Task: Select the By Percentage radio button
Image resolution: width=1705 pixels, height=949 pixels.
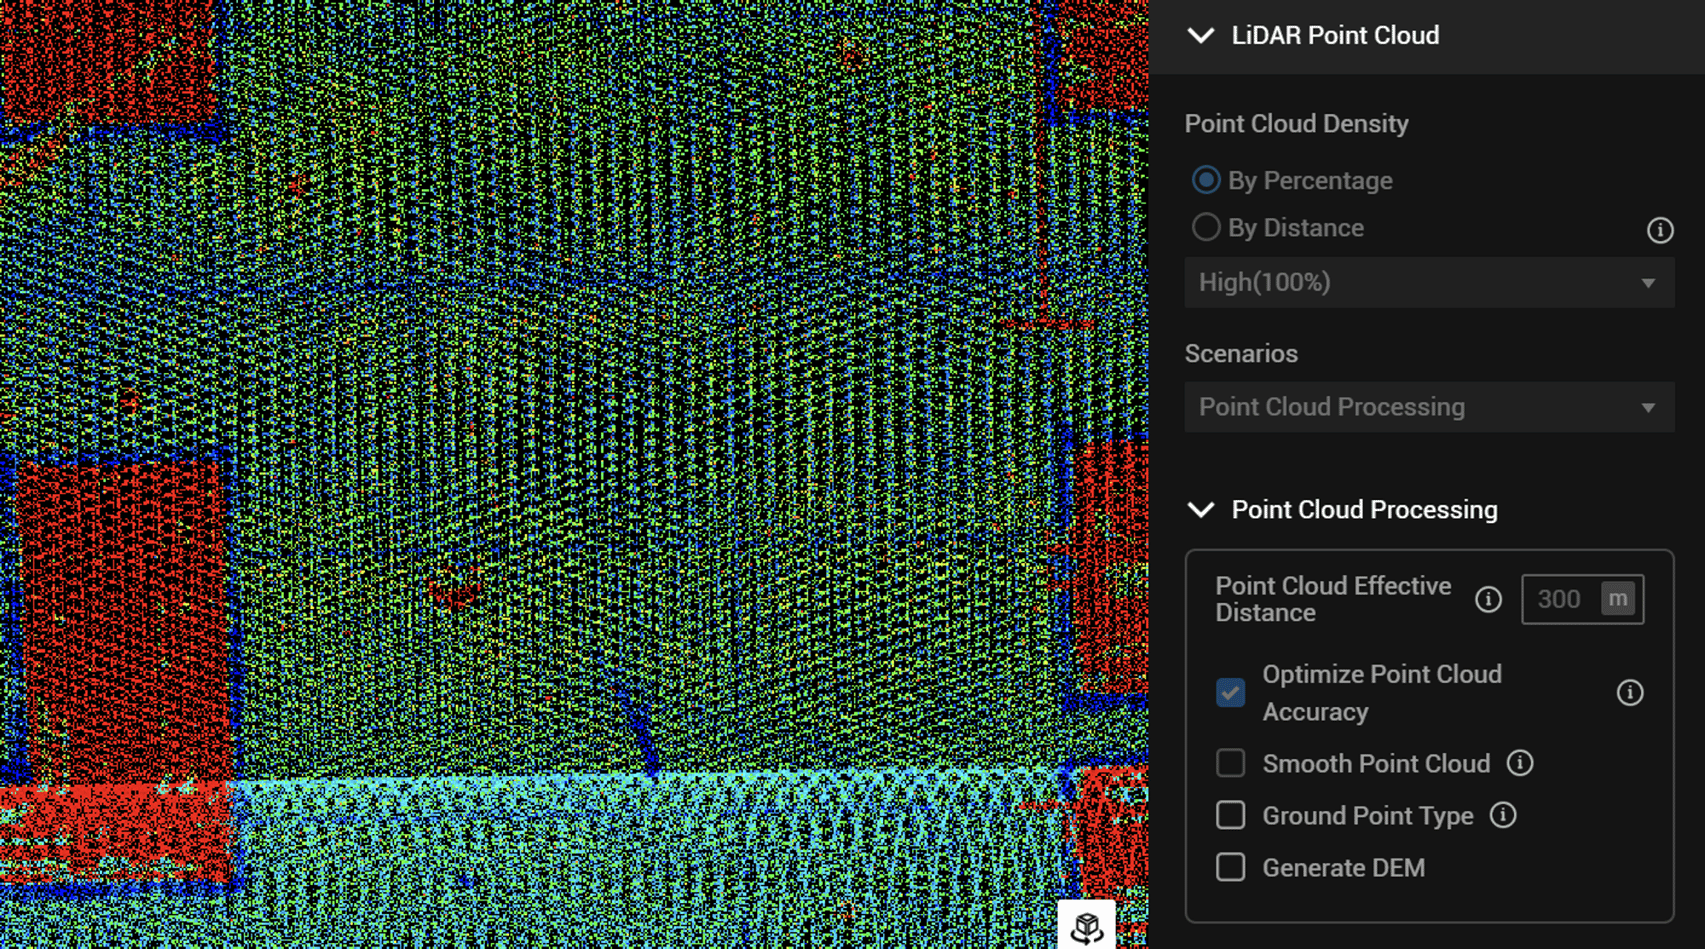Action: pyautogui.click(x=1206, y=180)
